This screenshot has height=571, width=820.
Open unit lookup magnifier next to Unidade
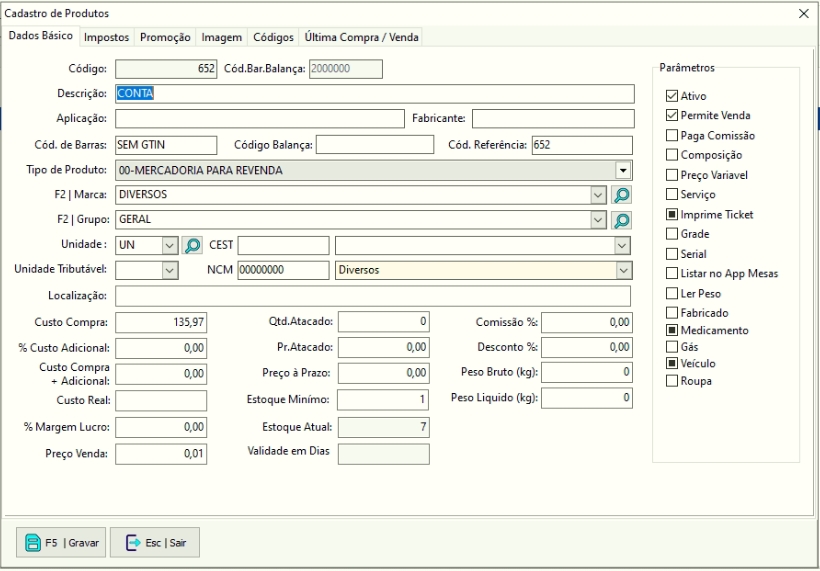(x=192, y=245)
